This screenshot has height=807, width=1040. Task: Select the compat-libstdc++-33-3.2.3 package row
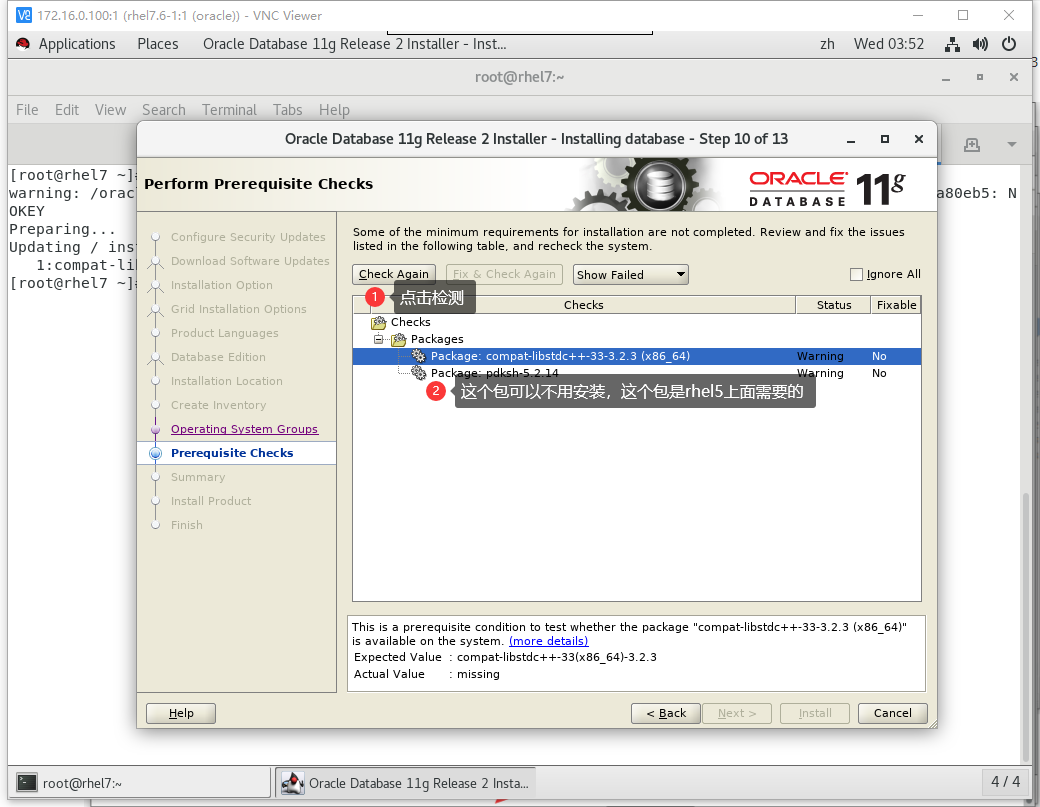coord(637,356)
